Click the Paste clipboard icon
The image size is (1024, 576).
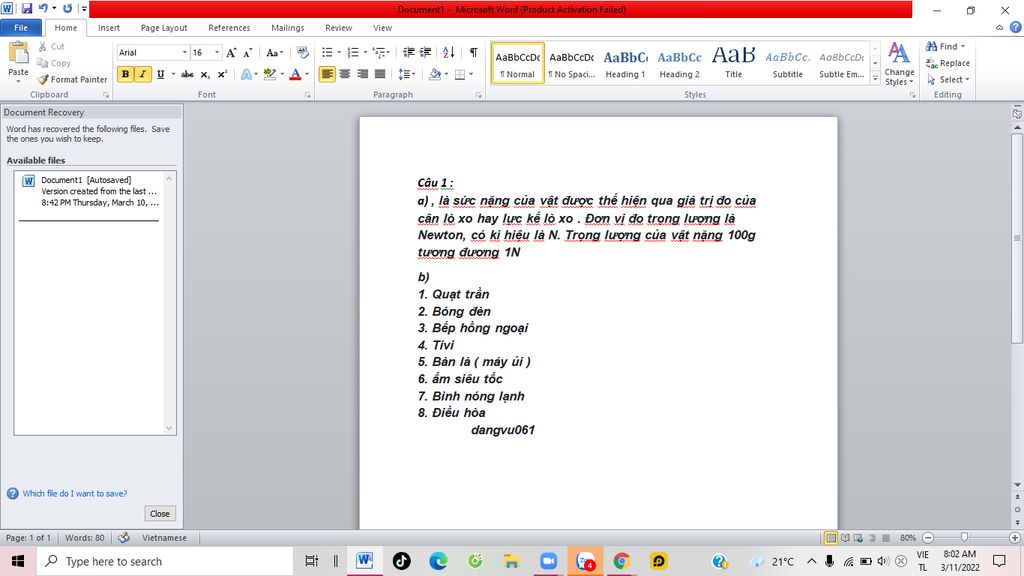18,54
